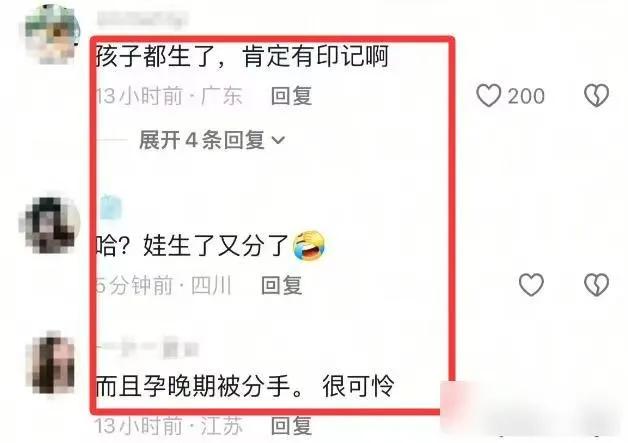Open the first commenter's blurred username

[143, 19]
